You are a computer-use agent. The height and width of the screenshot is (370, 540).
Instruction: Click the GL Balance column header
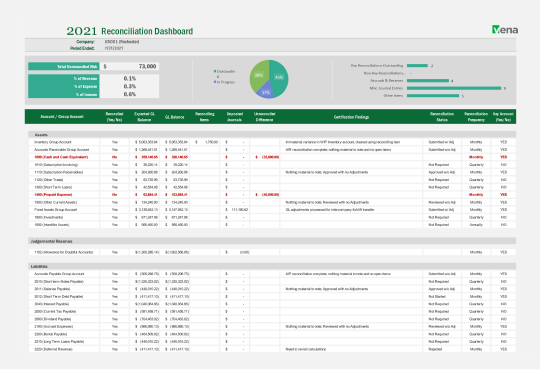(175, 117)
